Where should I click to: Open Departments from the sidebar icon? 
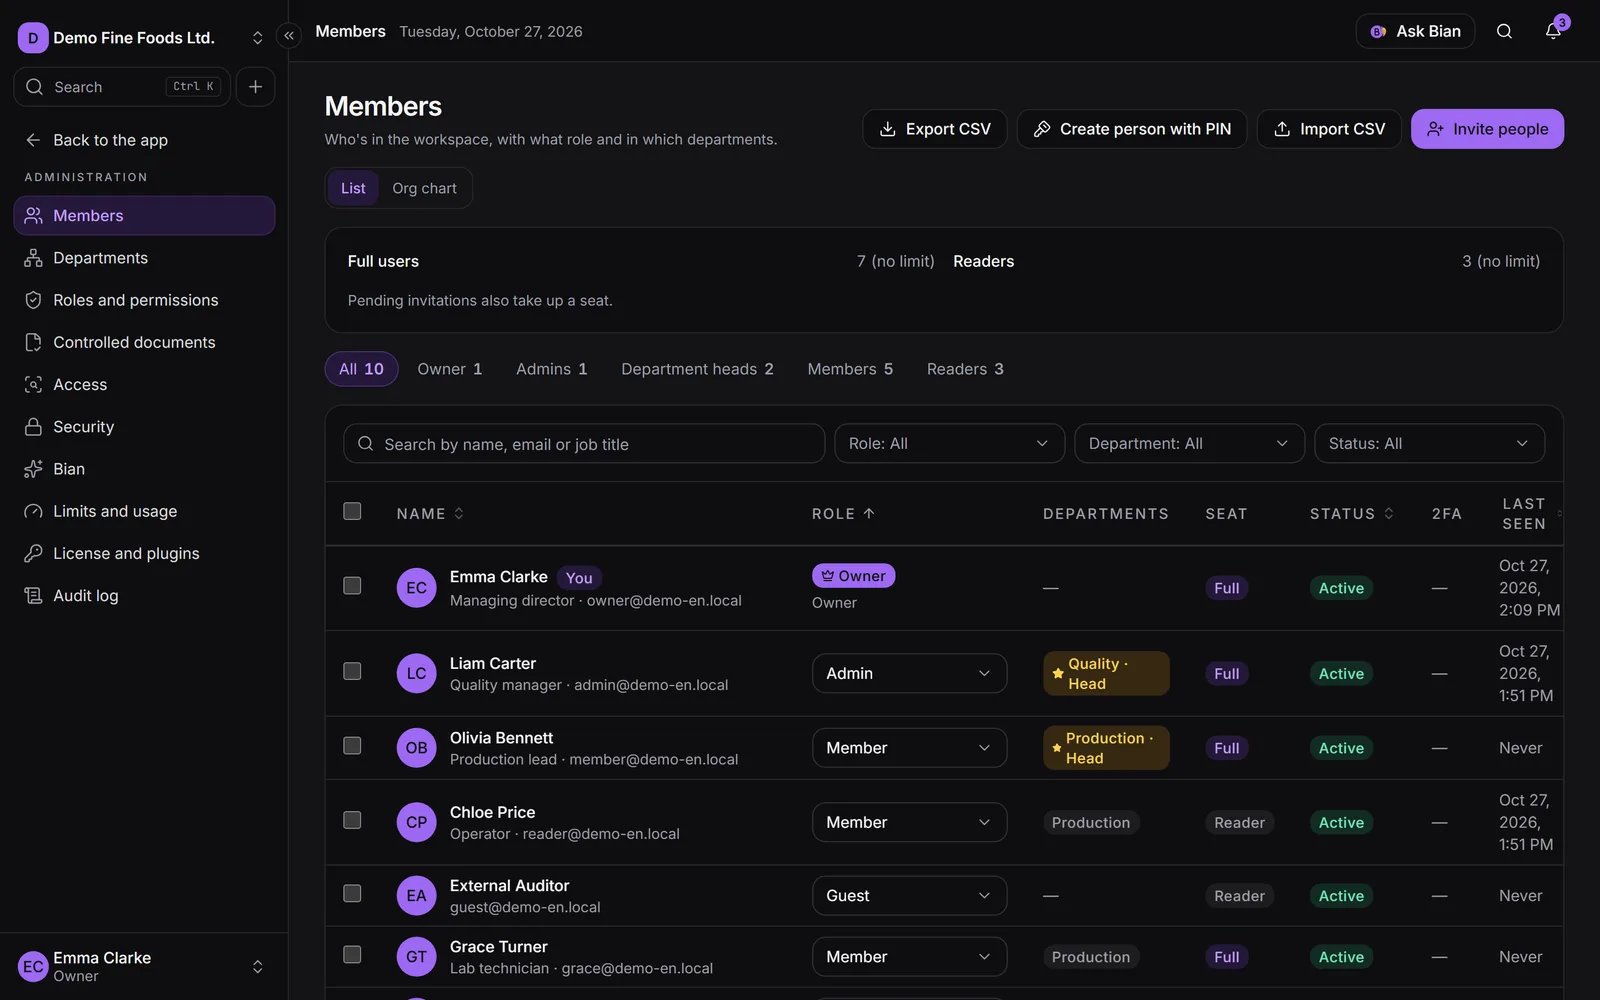click(x=33, y=258)
